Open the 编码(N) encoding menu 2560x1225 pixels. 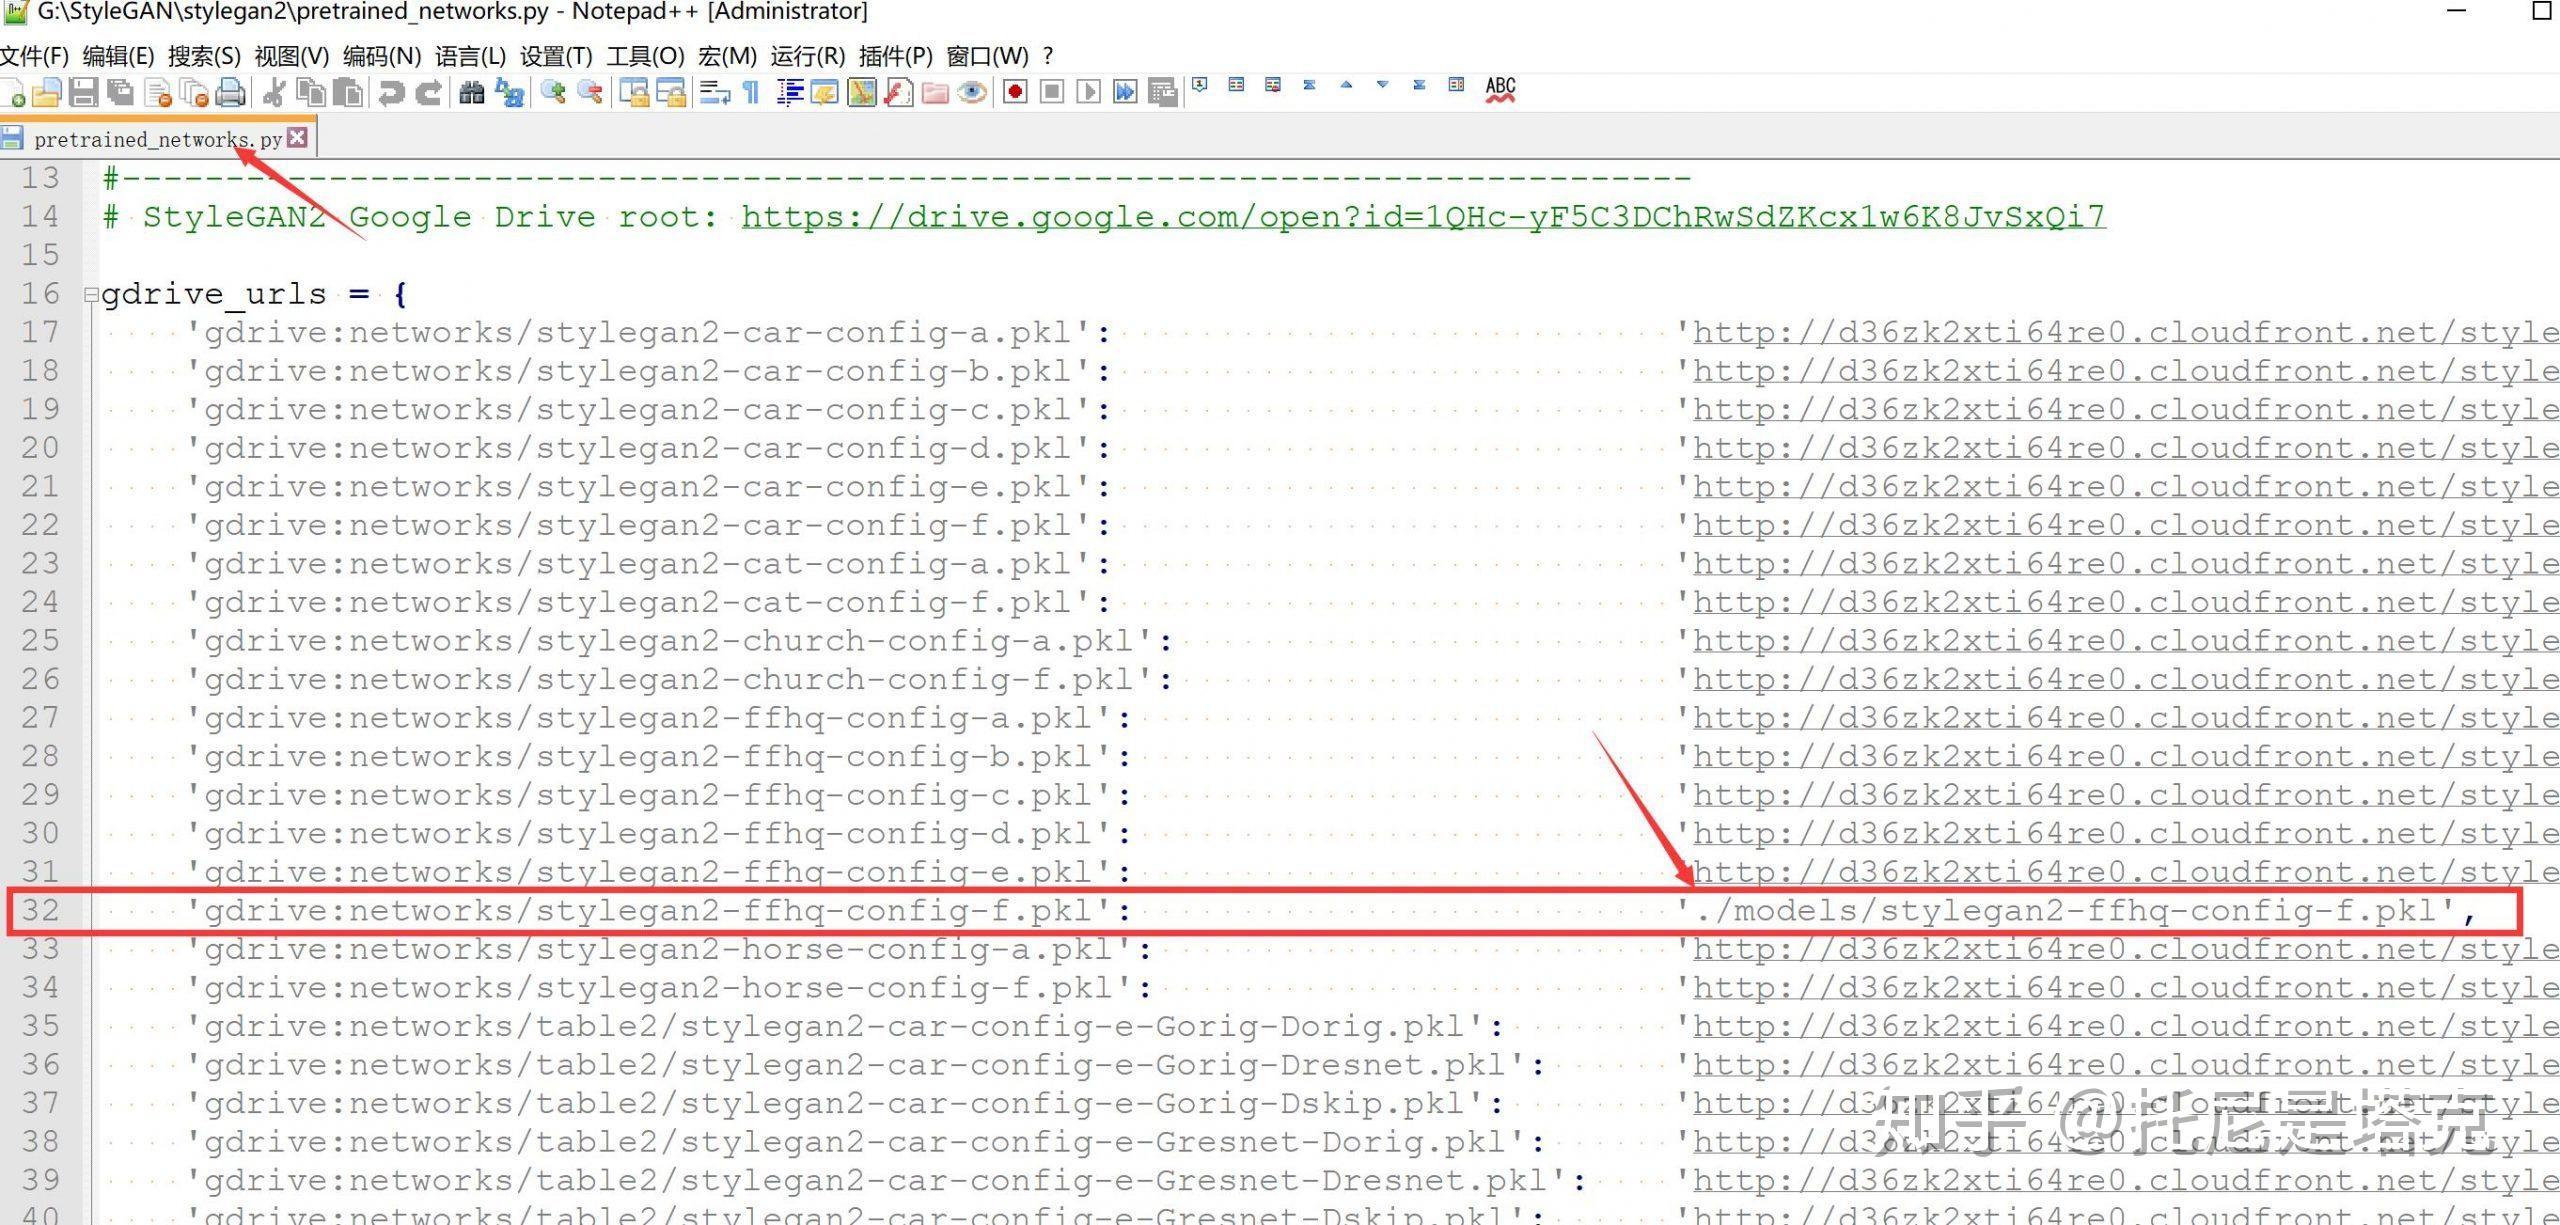pos(381,56)
